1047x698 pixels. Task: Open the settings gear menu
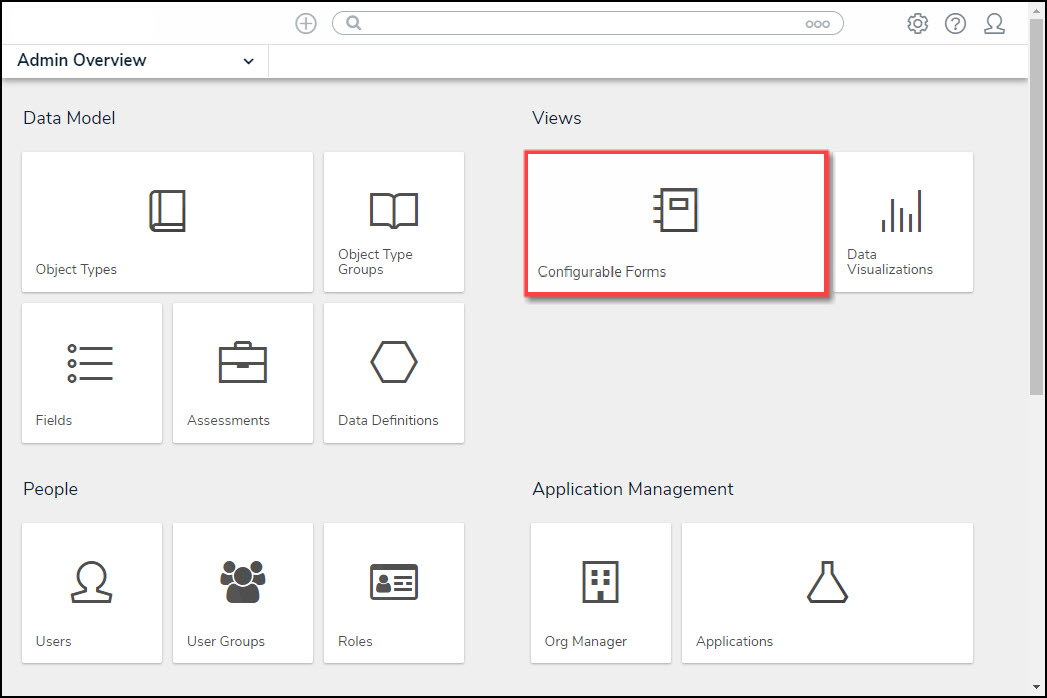(x=917, y=23)
